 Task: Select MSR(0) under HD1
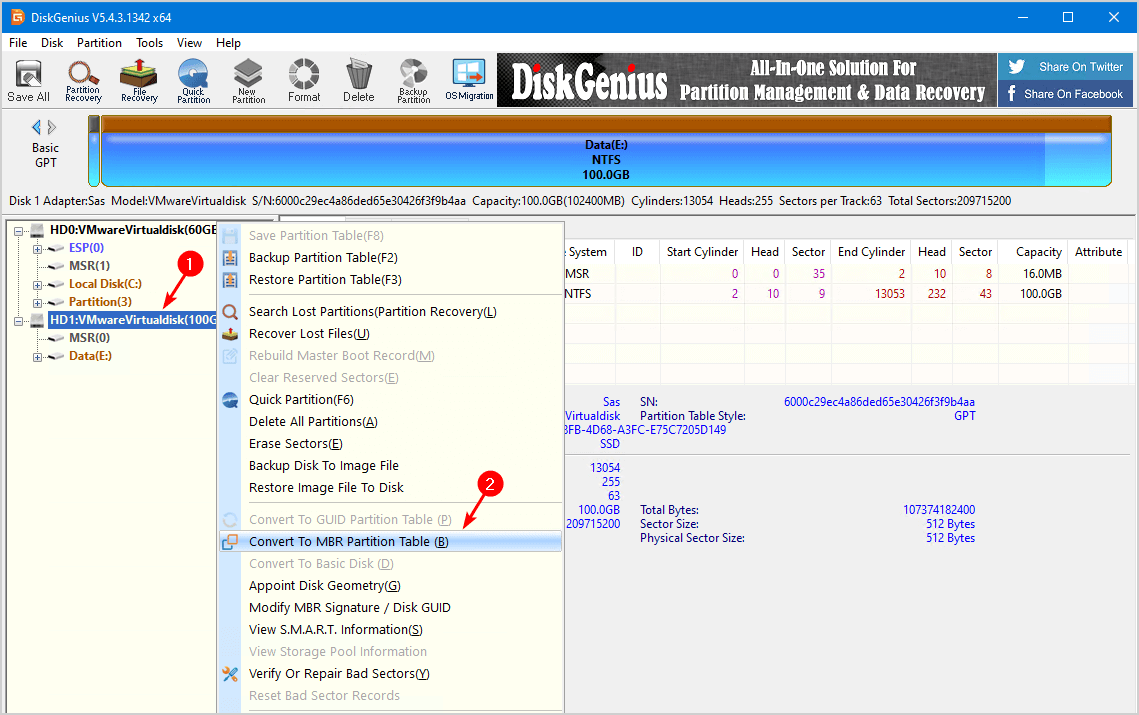click(x=89, y=338)
